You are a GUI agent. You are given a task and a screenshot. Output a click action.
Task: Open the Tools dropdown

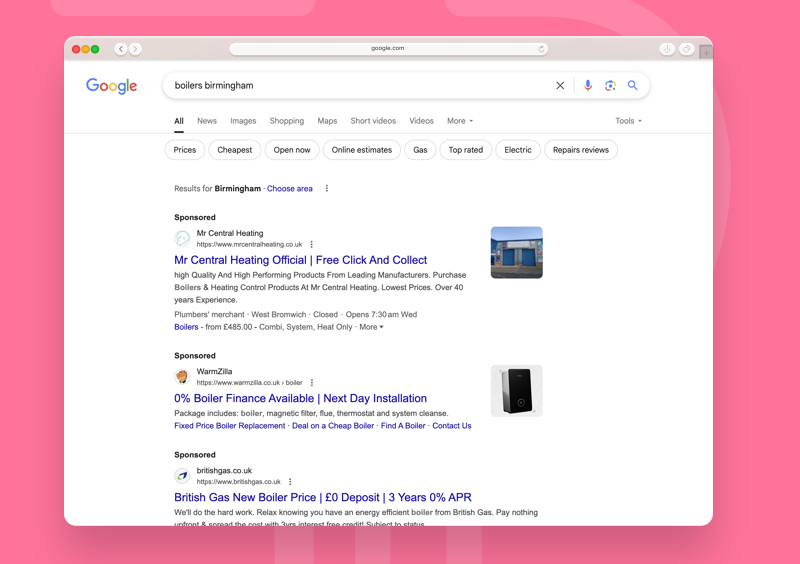[628, 121]
